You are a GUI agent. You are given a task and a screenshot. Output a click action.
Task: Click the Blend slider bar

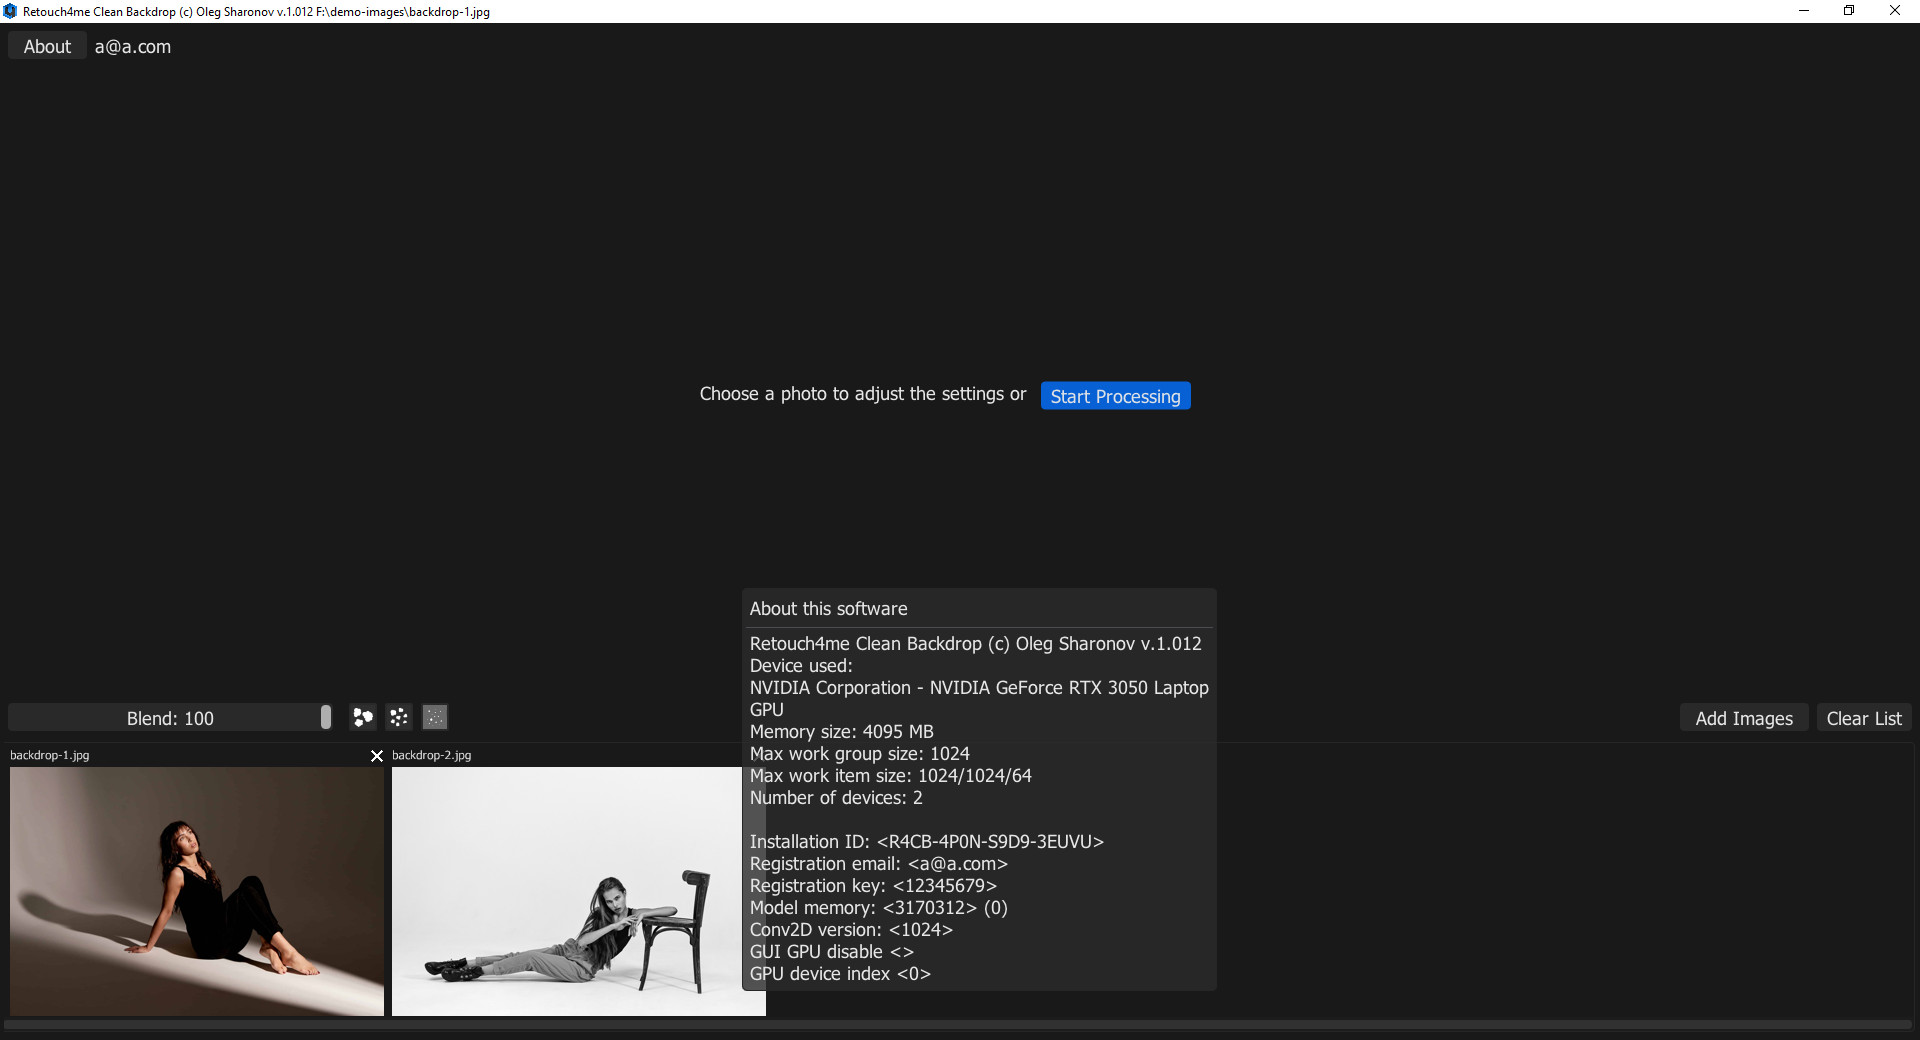tap(170, 718)
